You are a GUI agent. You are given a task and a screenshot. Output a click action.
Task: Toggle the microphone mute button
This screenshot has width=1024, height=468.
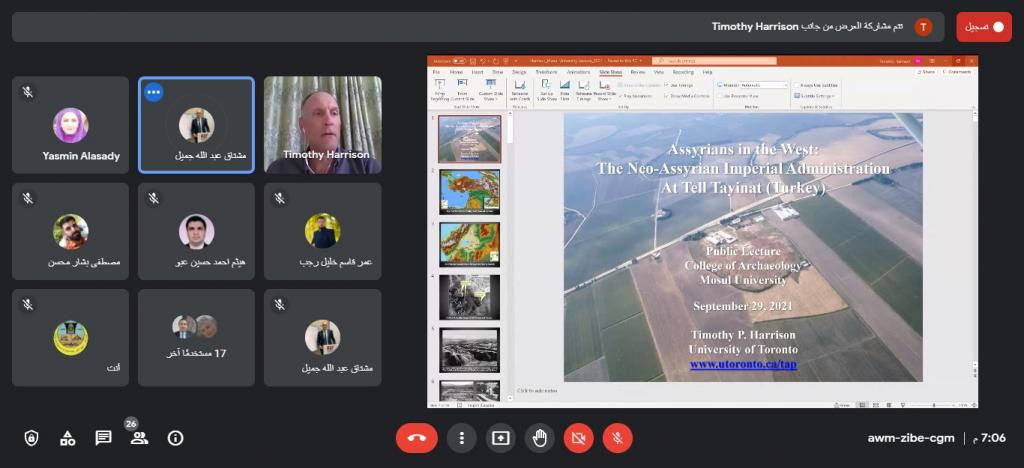pyautogui.click(x=618, y=437)
